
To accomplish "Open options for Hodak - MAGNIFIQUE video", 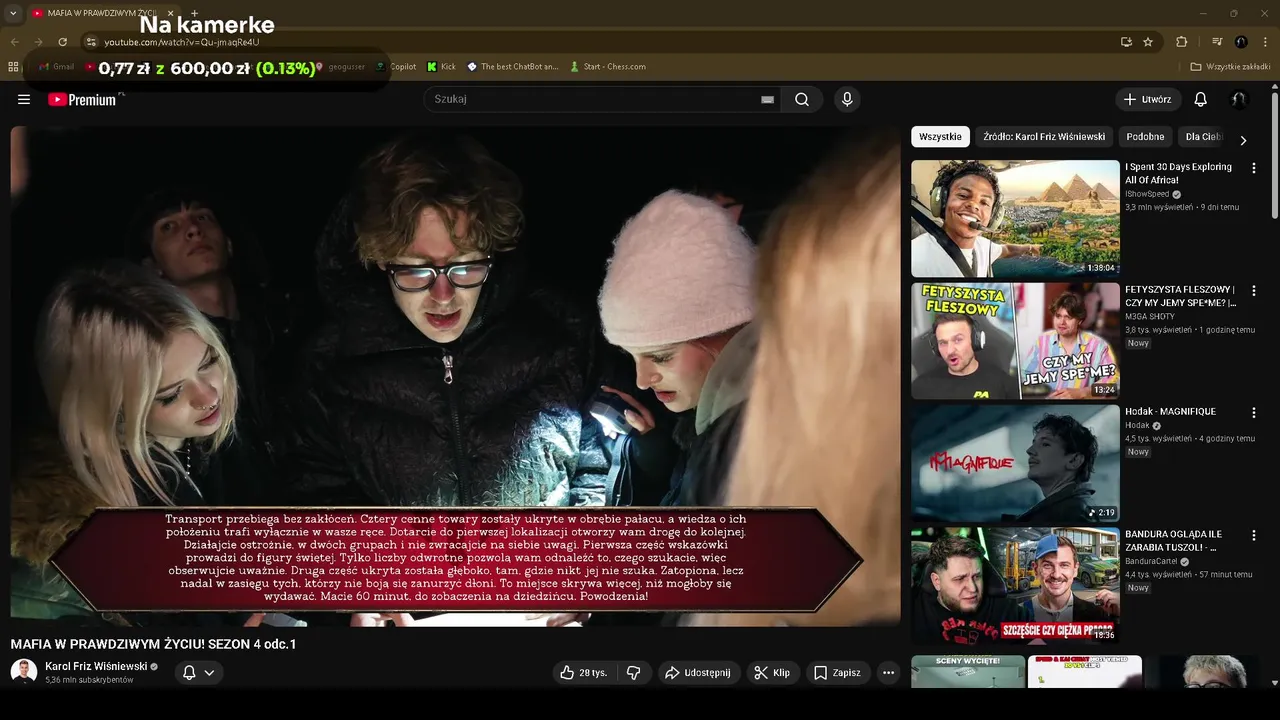I will 1254,412.
